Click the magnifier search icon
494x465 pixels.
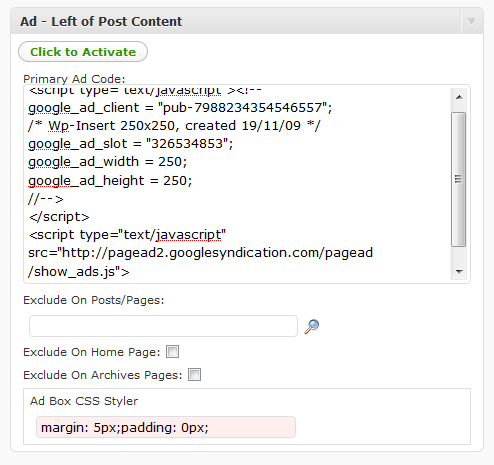point(312,326)
